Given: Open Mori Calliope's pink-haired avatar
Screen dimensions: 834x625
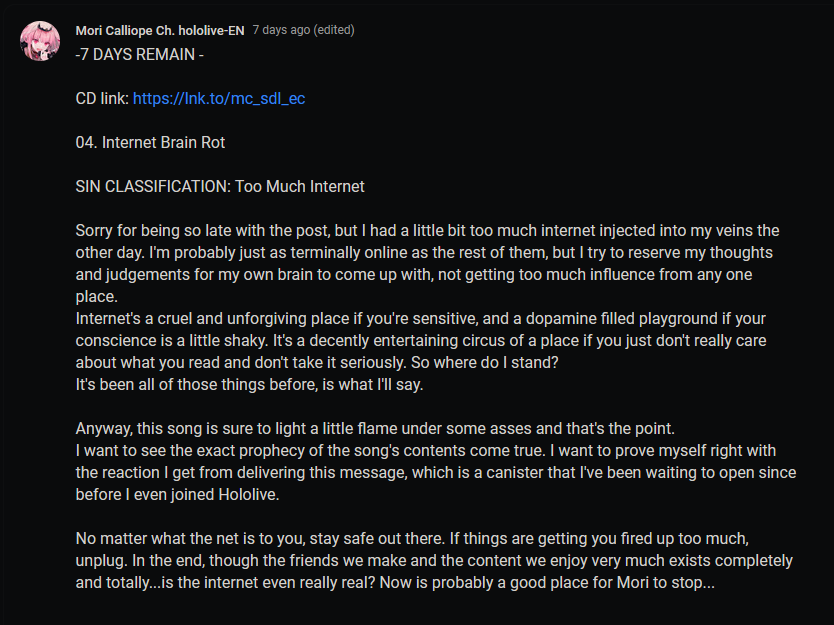Looking at the screenshot, I should [x=40, y=41].
